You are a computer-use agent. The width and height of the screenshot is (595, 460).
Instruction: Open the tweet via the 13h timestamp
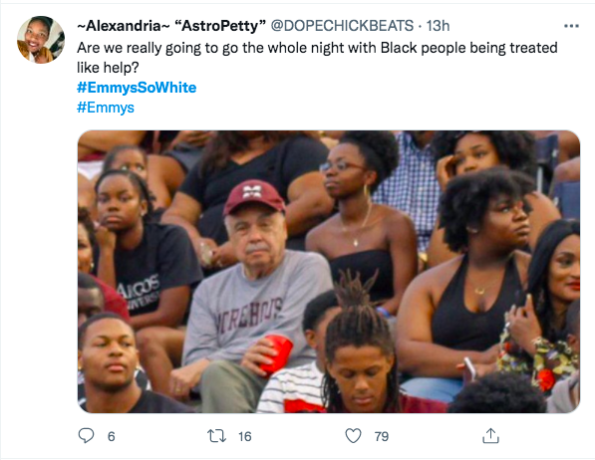coord(438,26)
